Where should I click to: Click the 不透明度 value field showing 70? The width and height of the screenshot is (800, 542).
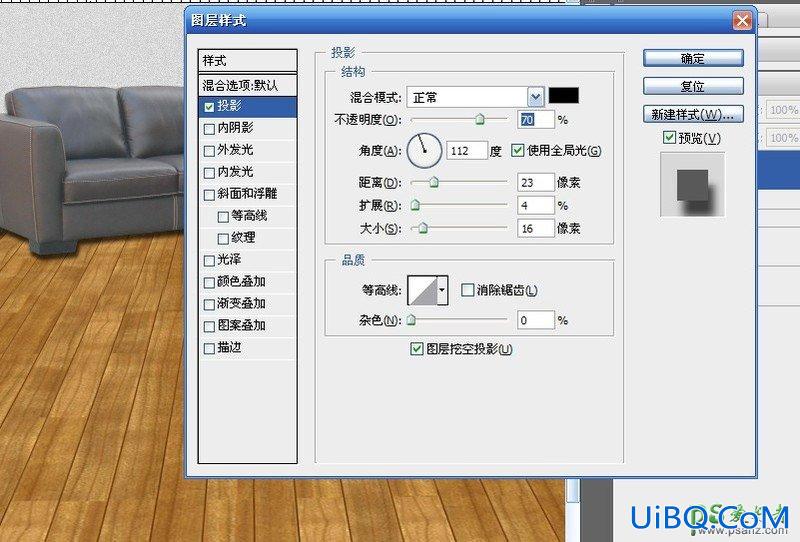point(536,120)
